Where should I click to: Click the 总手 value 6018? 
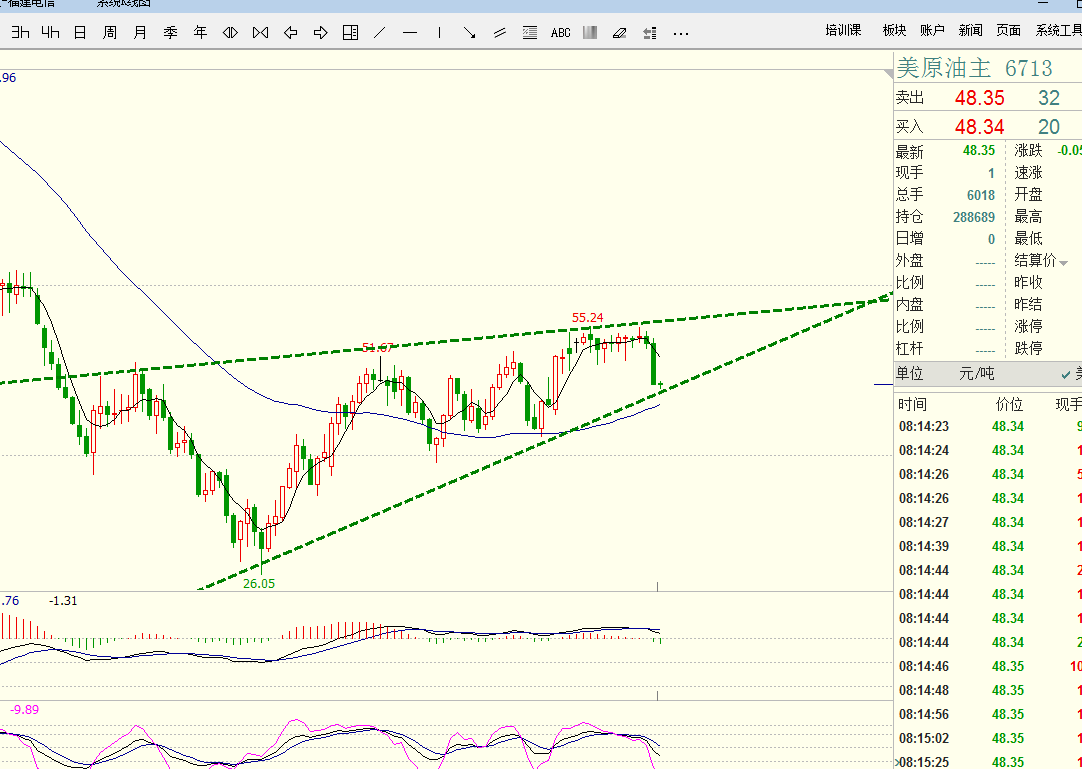coord(981,195)
